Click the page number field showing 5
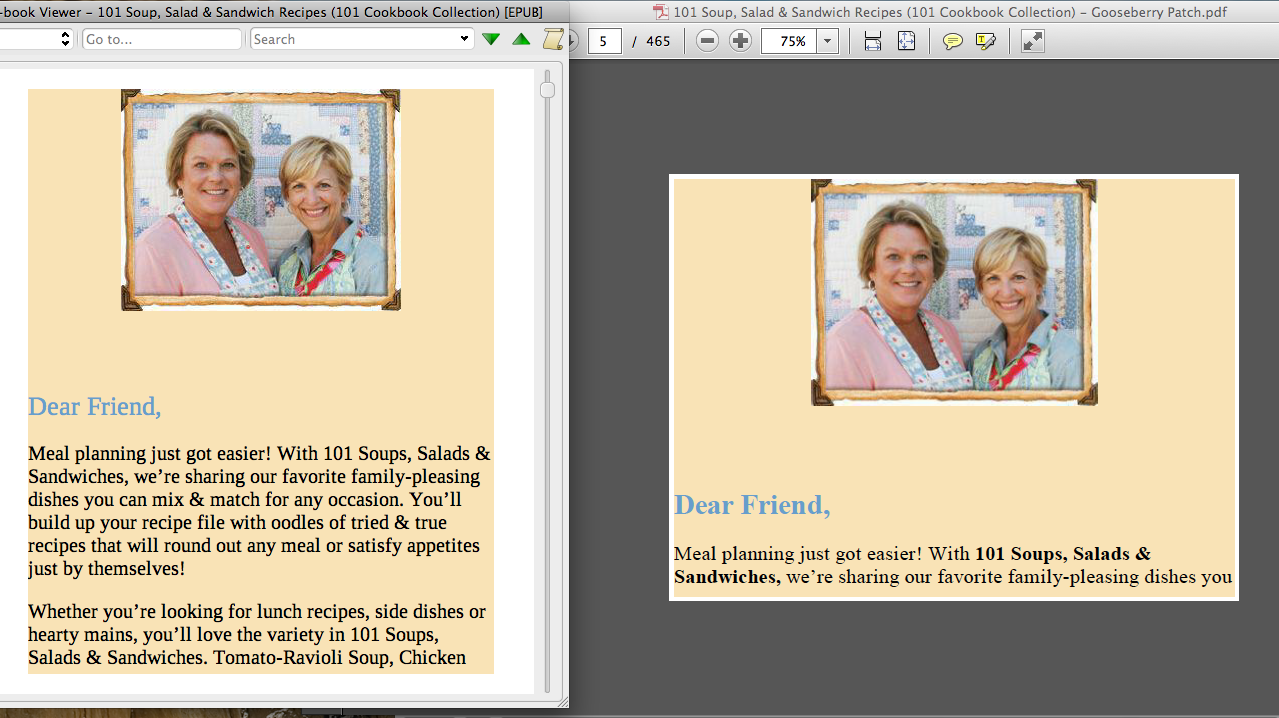The image size is (1279, 718). (x=604, y=41)
